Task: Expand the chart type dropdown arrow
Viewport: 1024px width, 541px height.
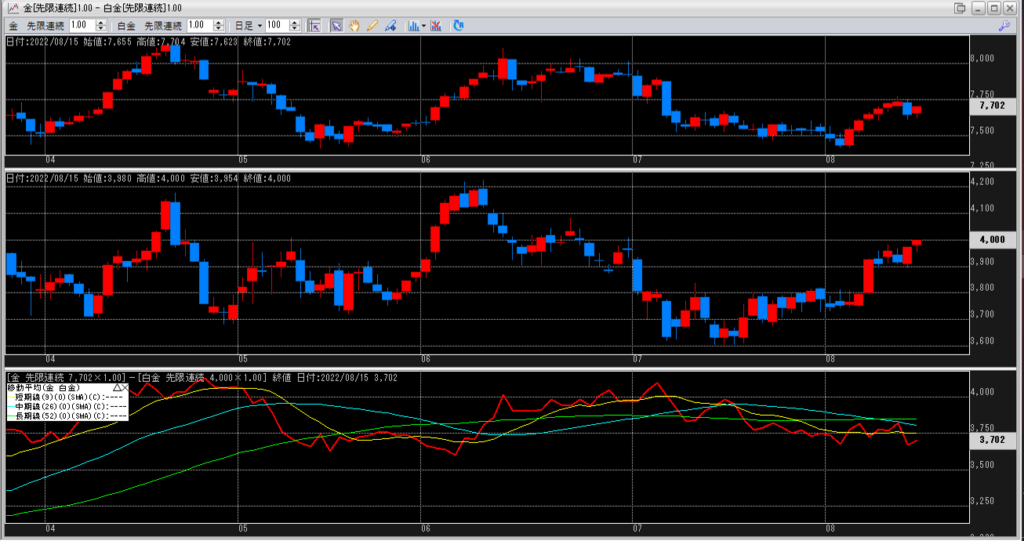Action: click(x=424, y=24)
